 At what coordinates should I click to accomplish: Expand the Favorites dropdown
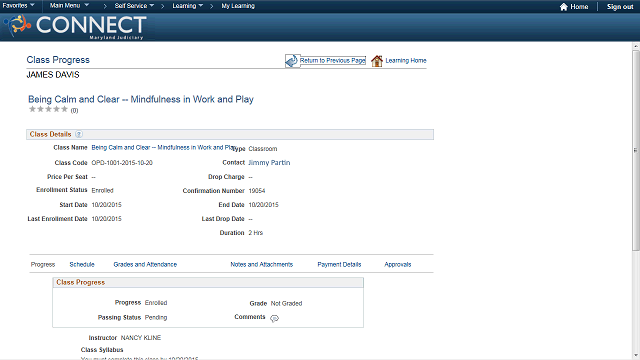coord(18,6)
